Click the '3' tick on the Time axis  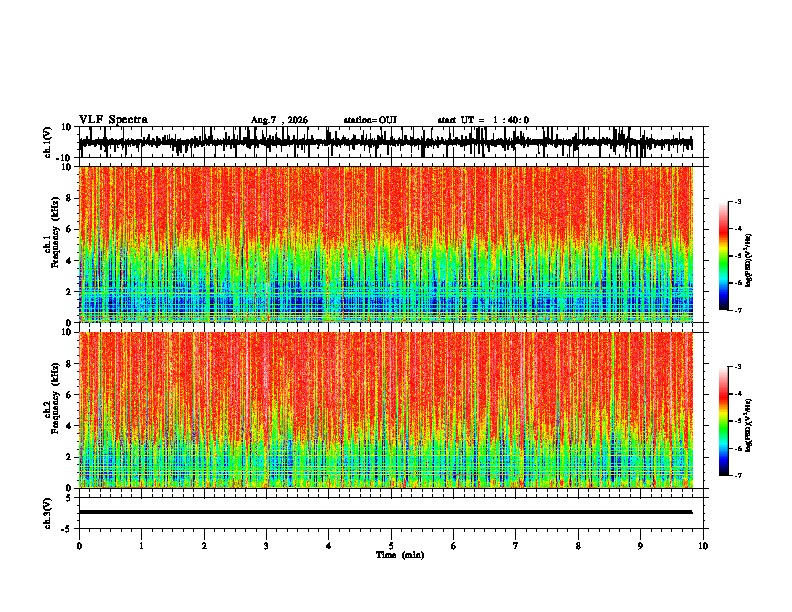click(x=266, y=546)
